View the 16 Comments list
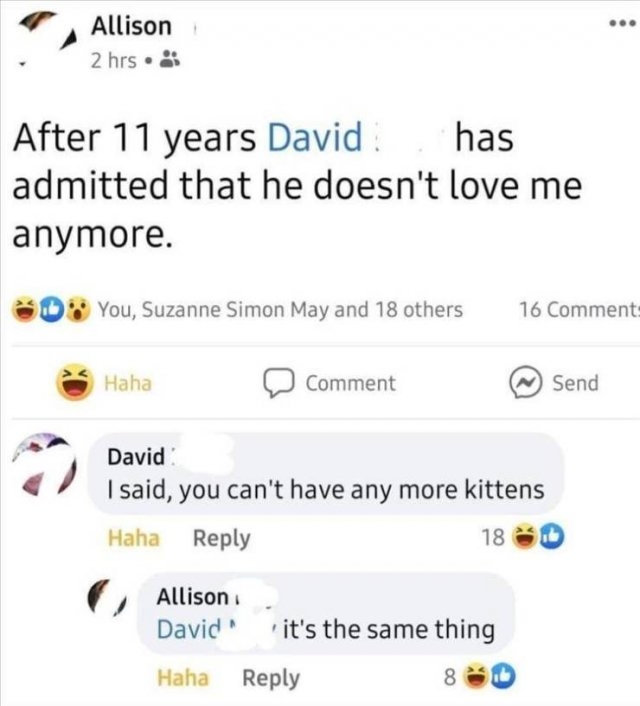This screenshot has width=640, height=706. point(578,309)
